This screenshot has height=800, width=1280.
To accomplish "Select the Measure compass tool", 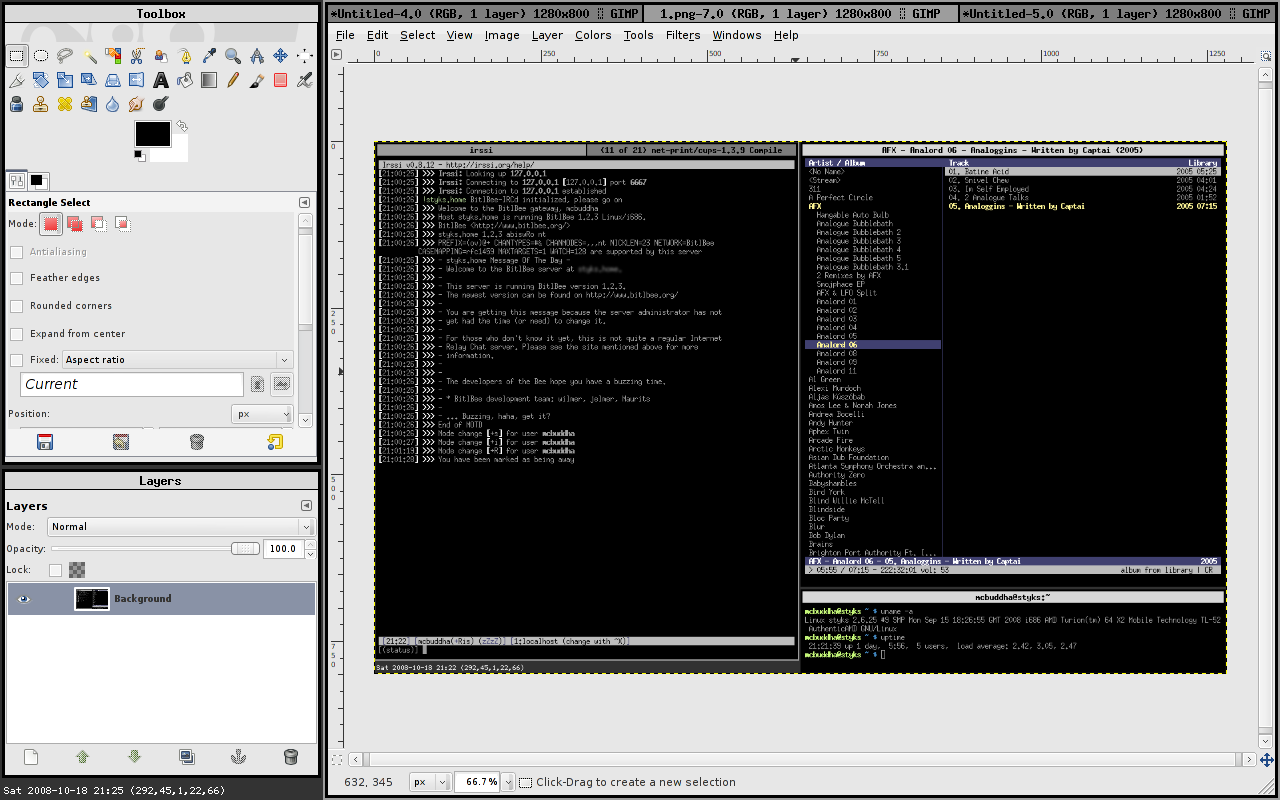I will click(257, 56).
